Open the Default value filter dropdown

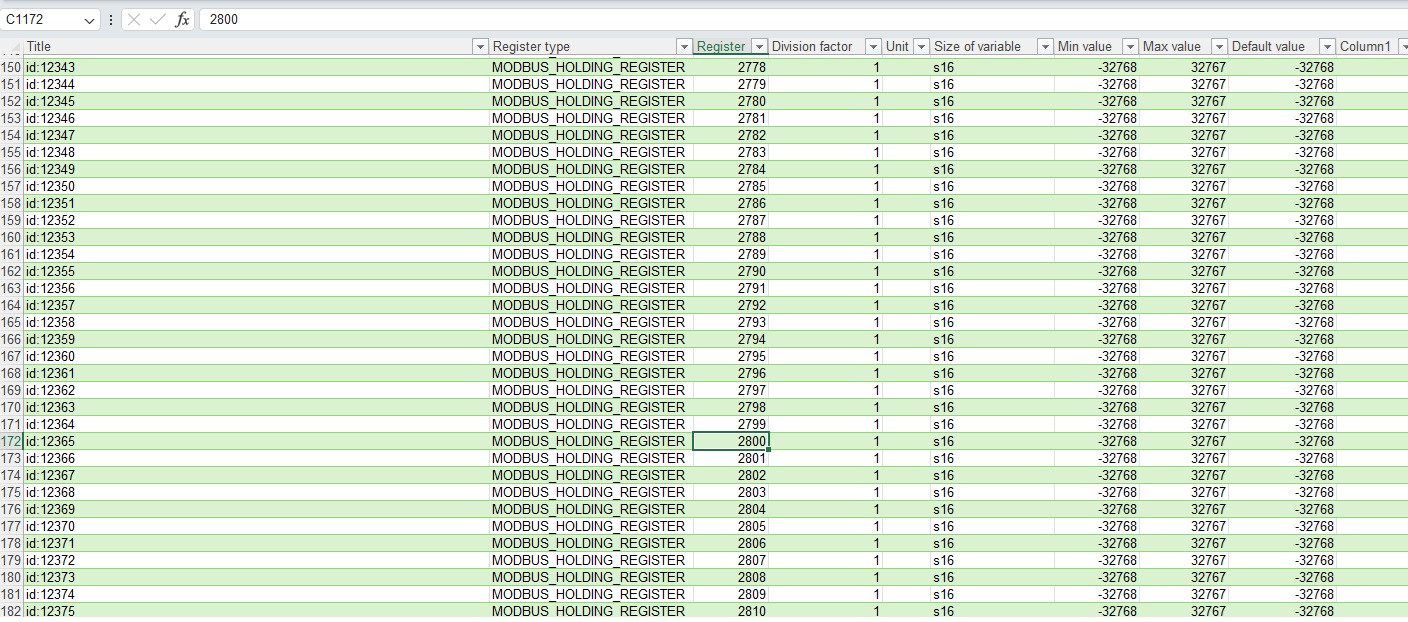coord(1327,47)
